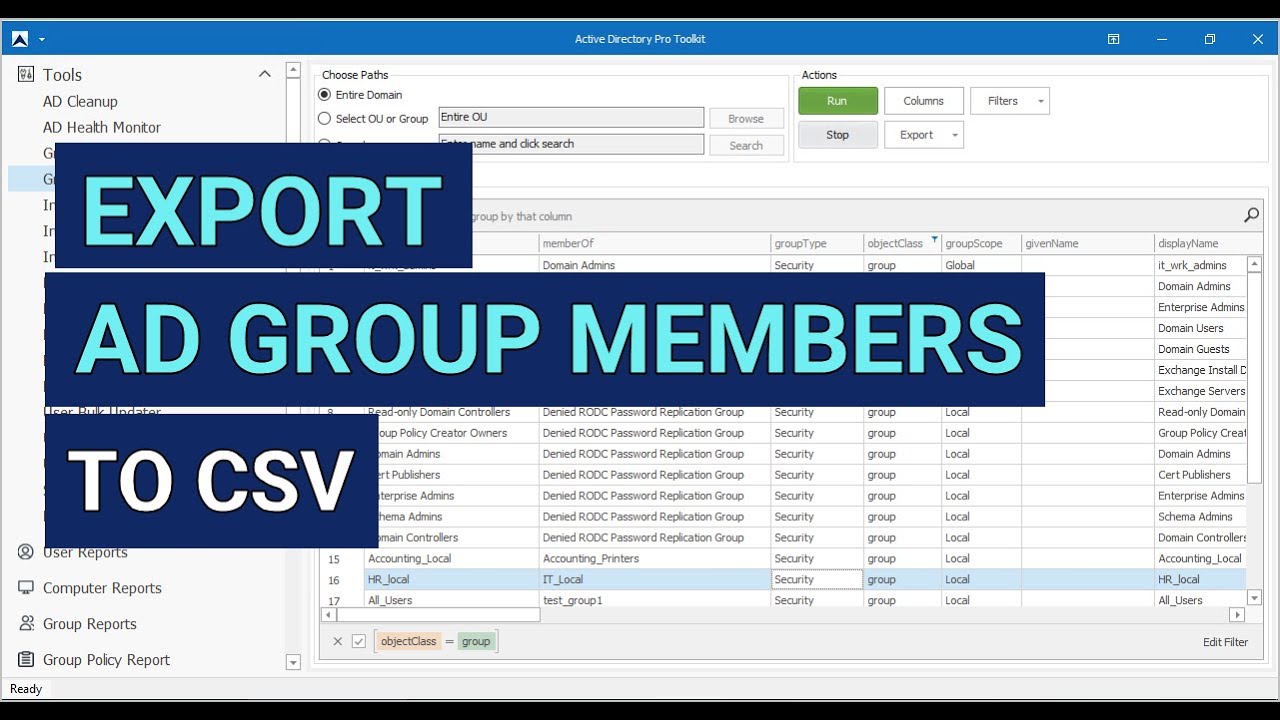Sort by givenName column header
Screen dimensions: 1280x720
click(x=1088, y=243)
